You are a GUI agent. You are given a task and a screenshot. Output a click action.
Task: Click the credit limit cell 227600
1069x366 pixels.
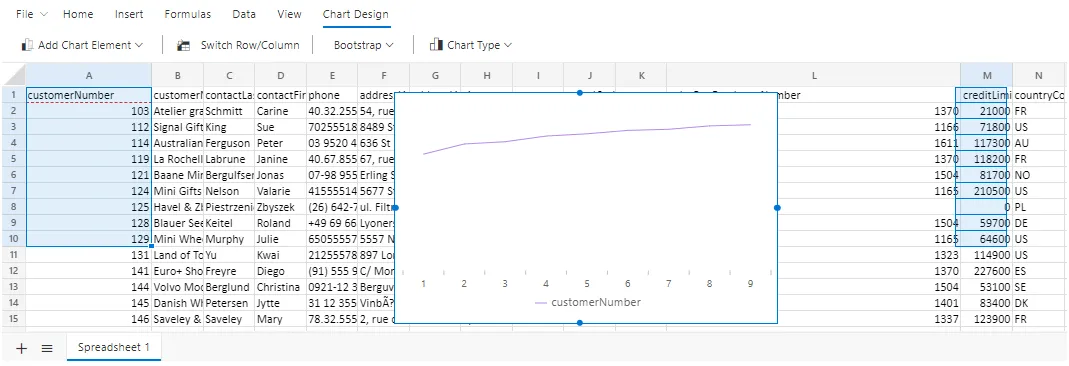coord(987,271)
